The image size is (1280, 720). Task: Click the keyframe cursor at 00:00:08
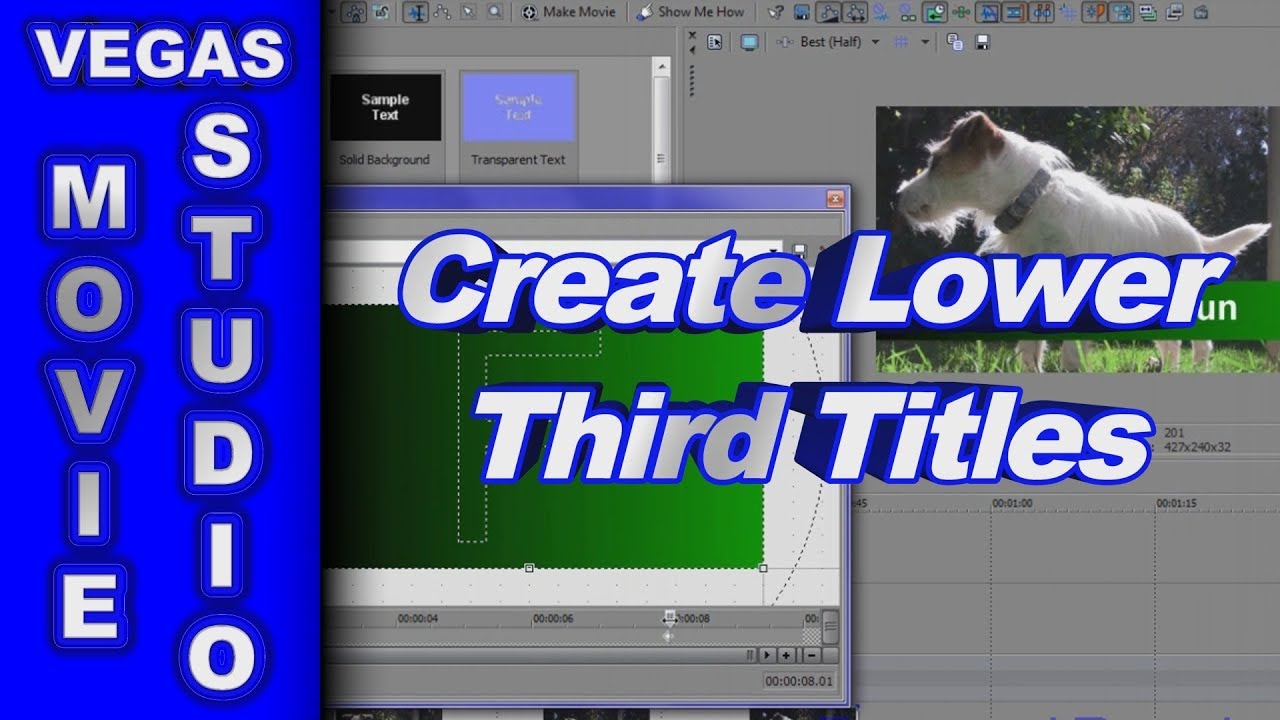(x=670, y=618)
